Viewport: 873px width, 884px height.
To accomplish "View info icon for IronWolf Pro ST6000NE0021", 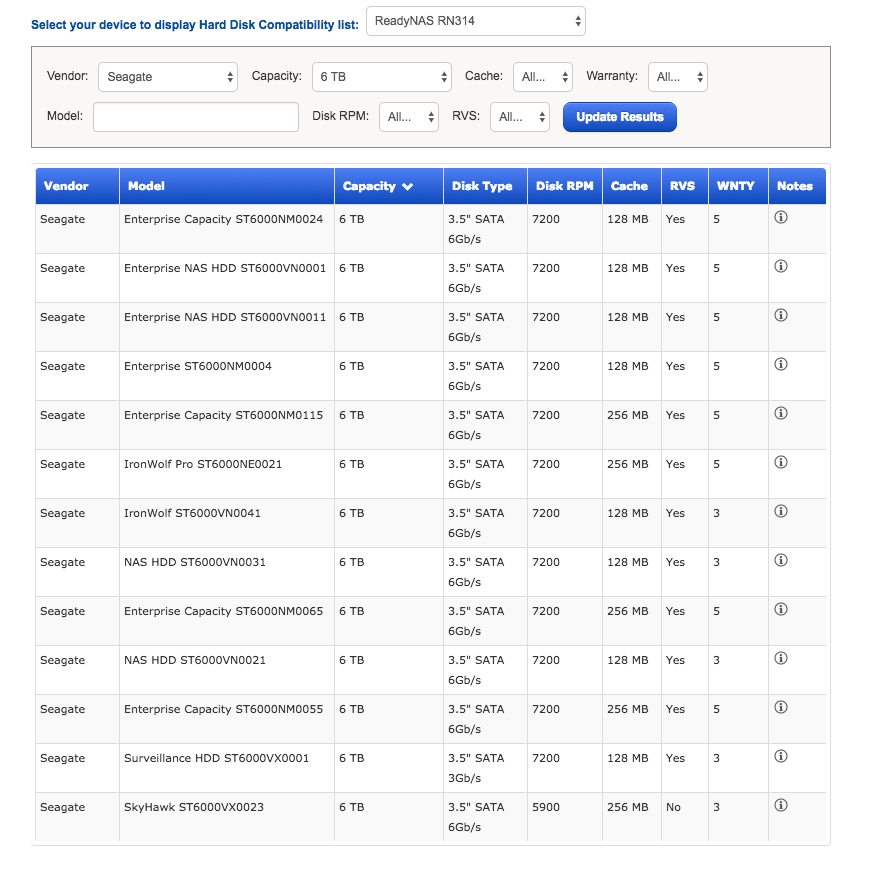I will (781, 462).
